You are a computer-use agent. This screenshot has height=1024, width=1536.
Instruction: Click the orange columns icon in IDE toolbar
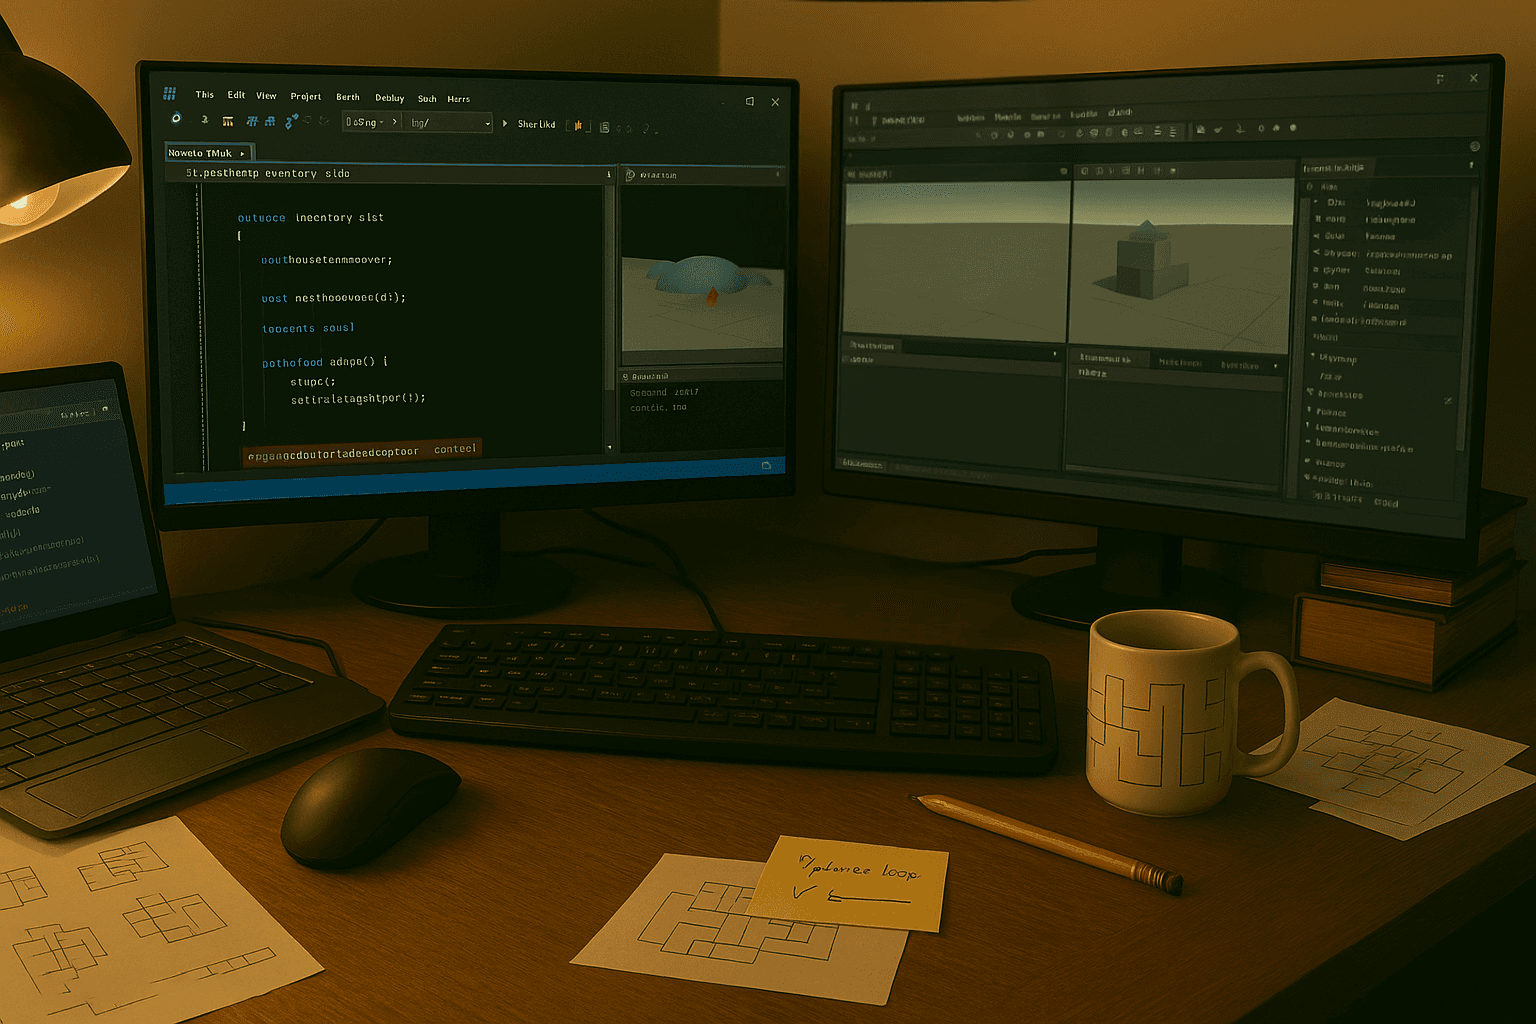click(x=228, y=121)
